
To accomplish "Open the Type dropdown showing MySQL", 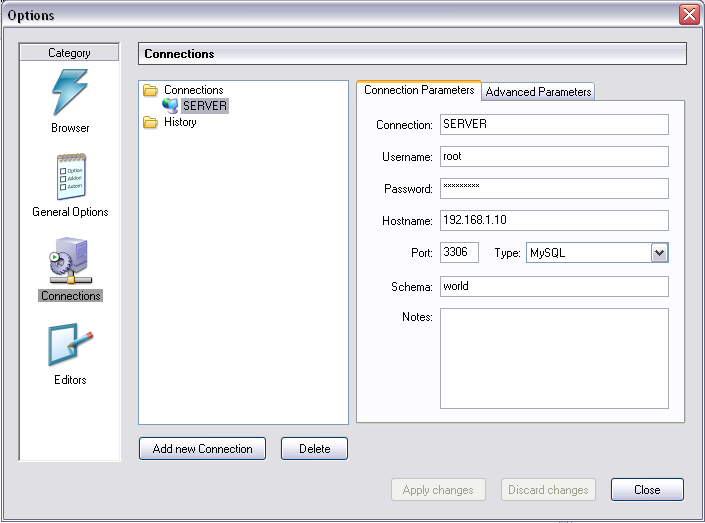I will tap(659, 253).
